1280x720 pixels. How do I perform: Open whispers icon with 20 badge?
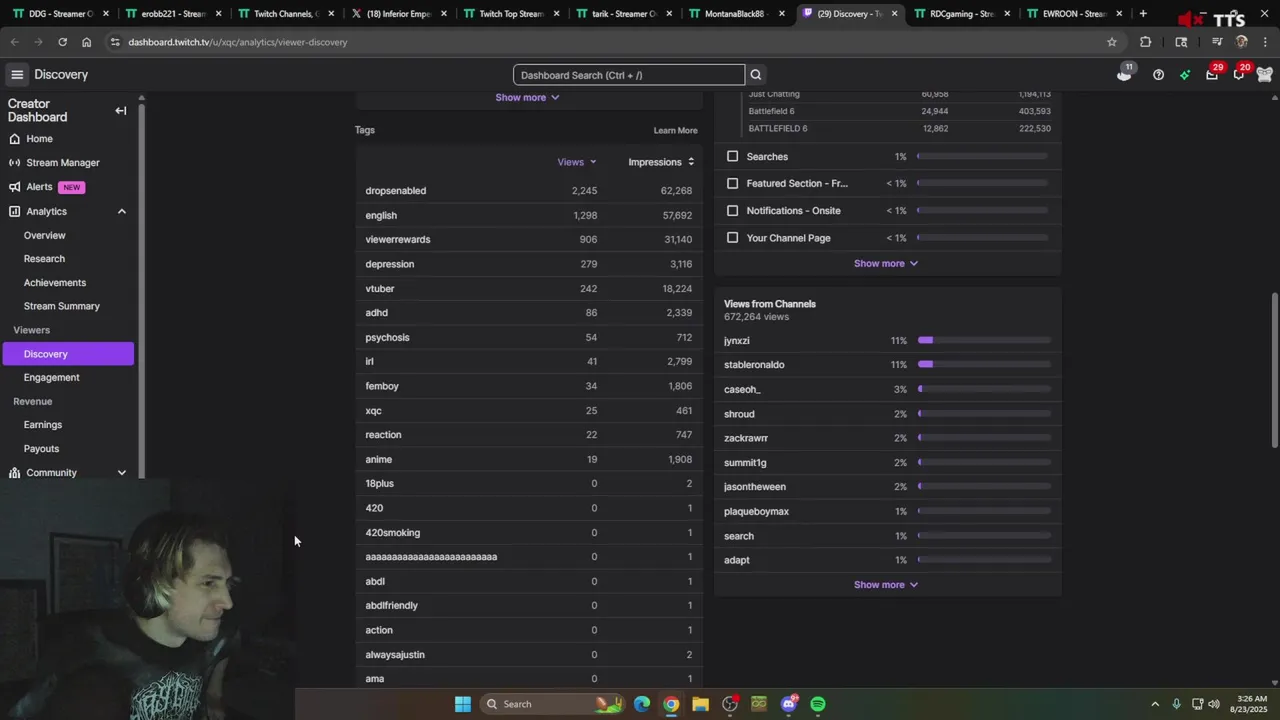(x=1239, y=75)
